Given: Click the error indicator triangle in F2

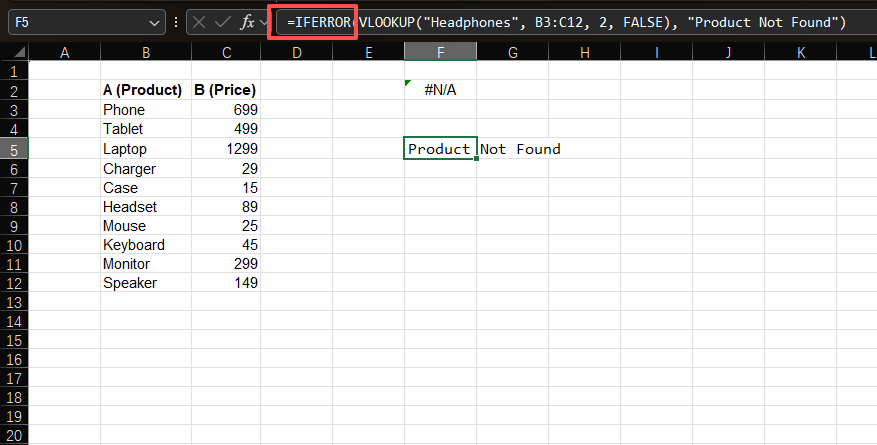Looking at the screenshot, I should pyautogui.click(x=408, y=83).
